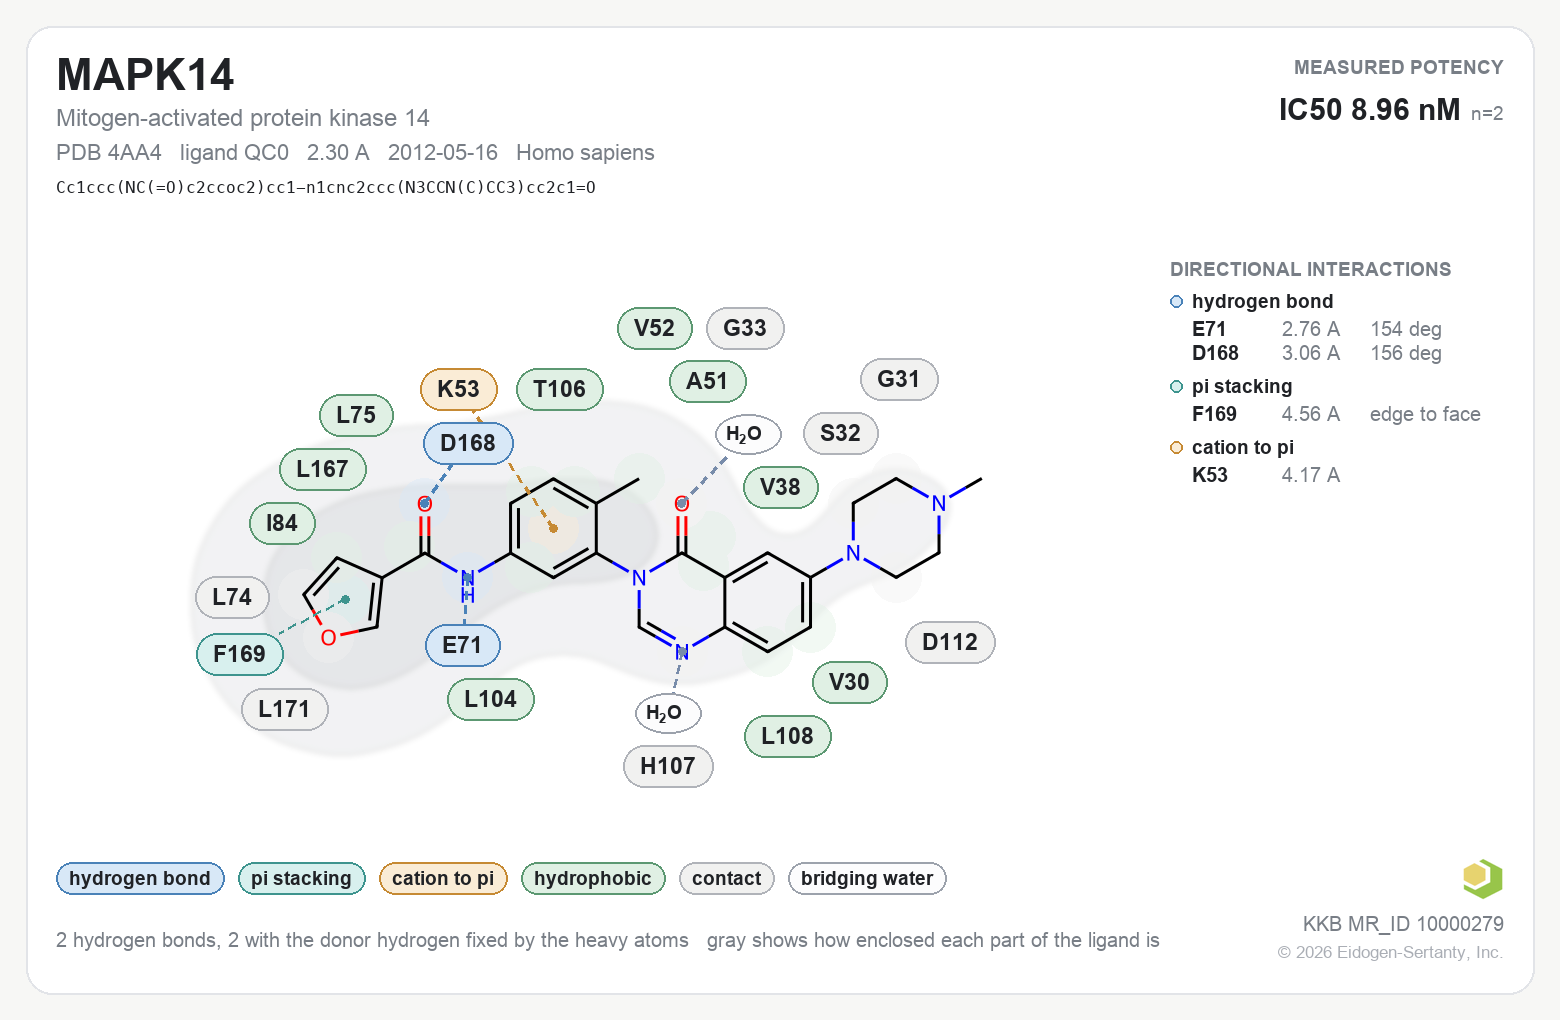Click the hydrogen bond legend circle marker
Viewport: 1560px width, 1020px height.
click(x=1177, y=302)
